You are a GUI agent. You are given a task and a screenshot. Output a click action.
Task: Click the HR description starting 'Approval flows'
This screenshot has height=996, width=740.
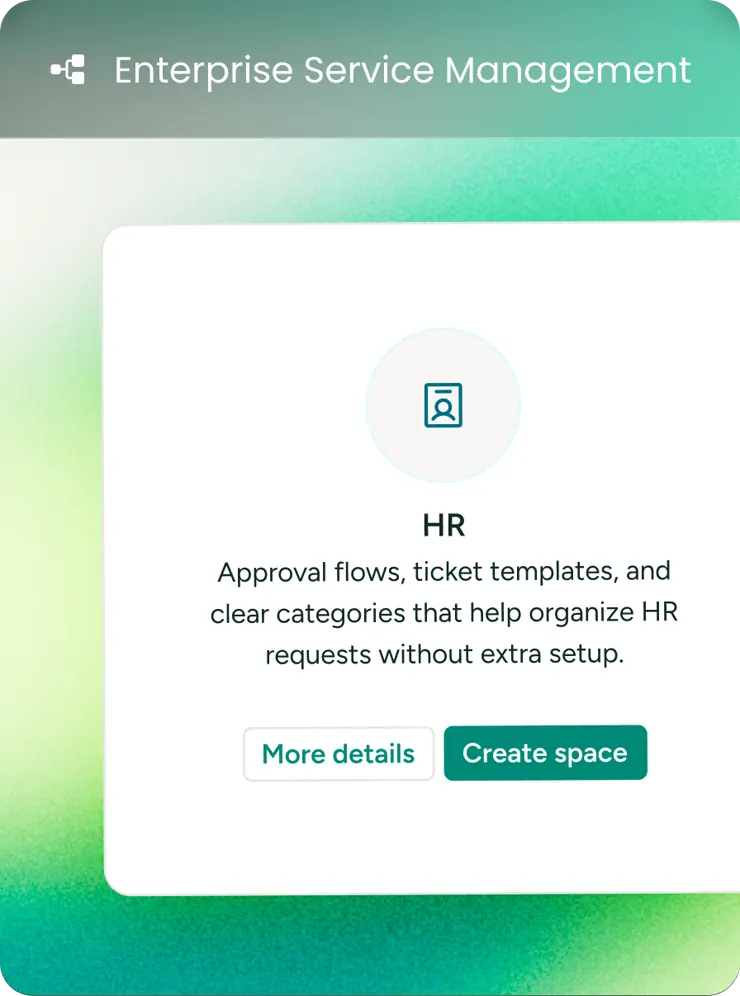pyautogui.click(x=444, y=613)
